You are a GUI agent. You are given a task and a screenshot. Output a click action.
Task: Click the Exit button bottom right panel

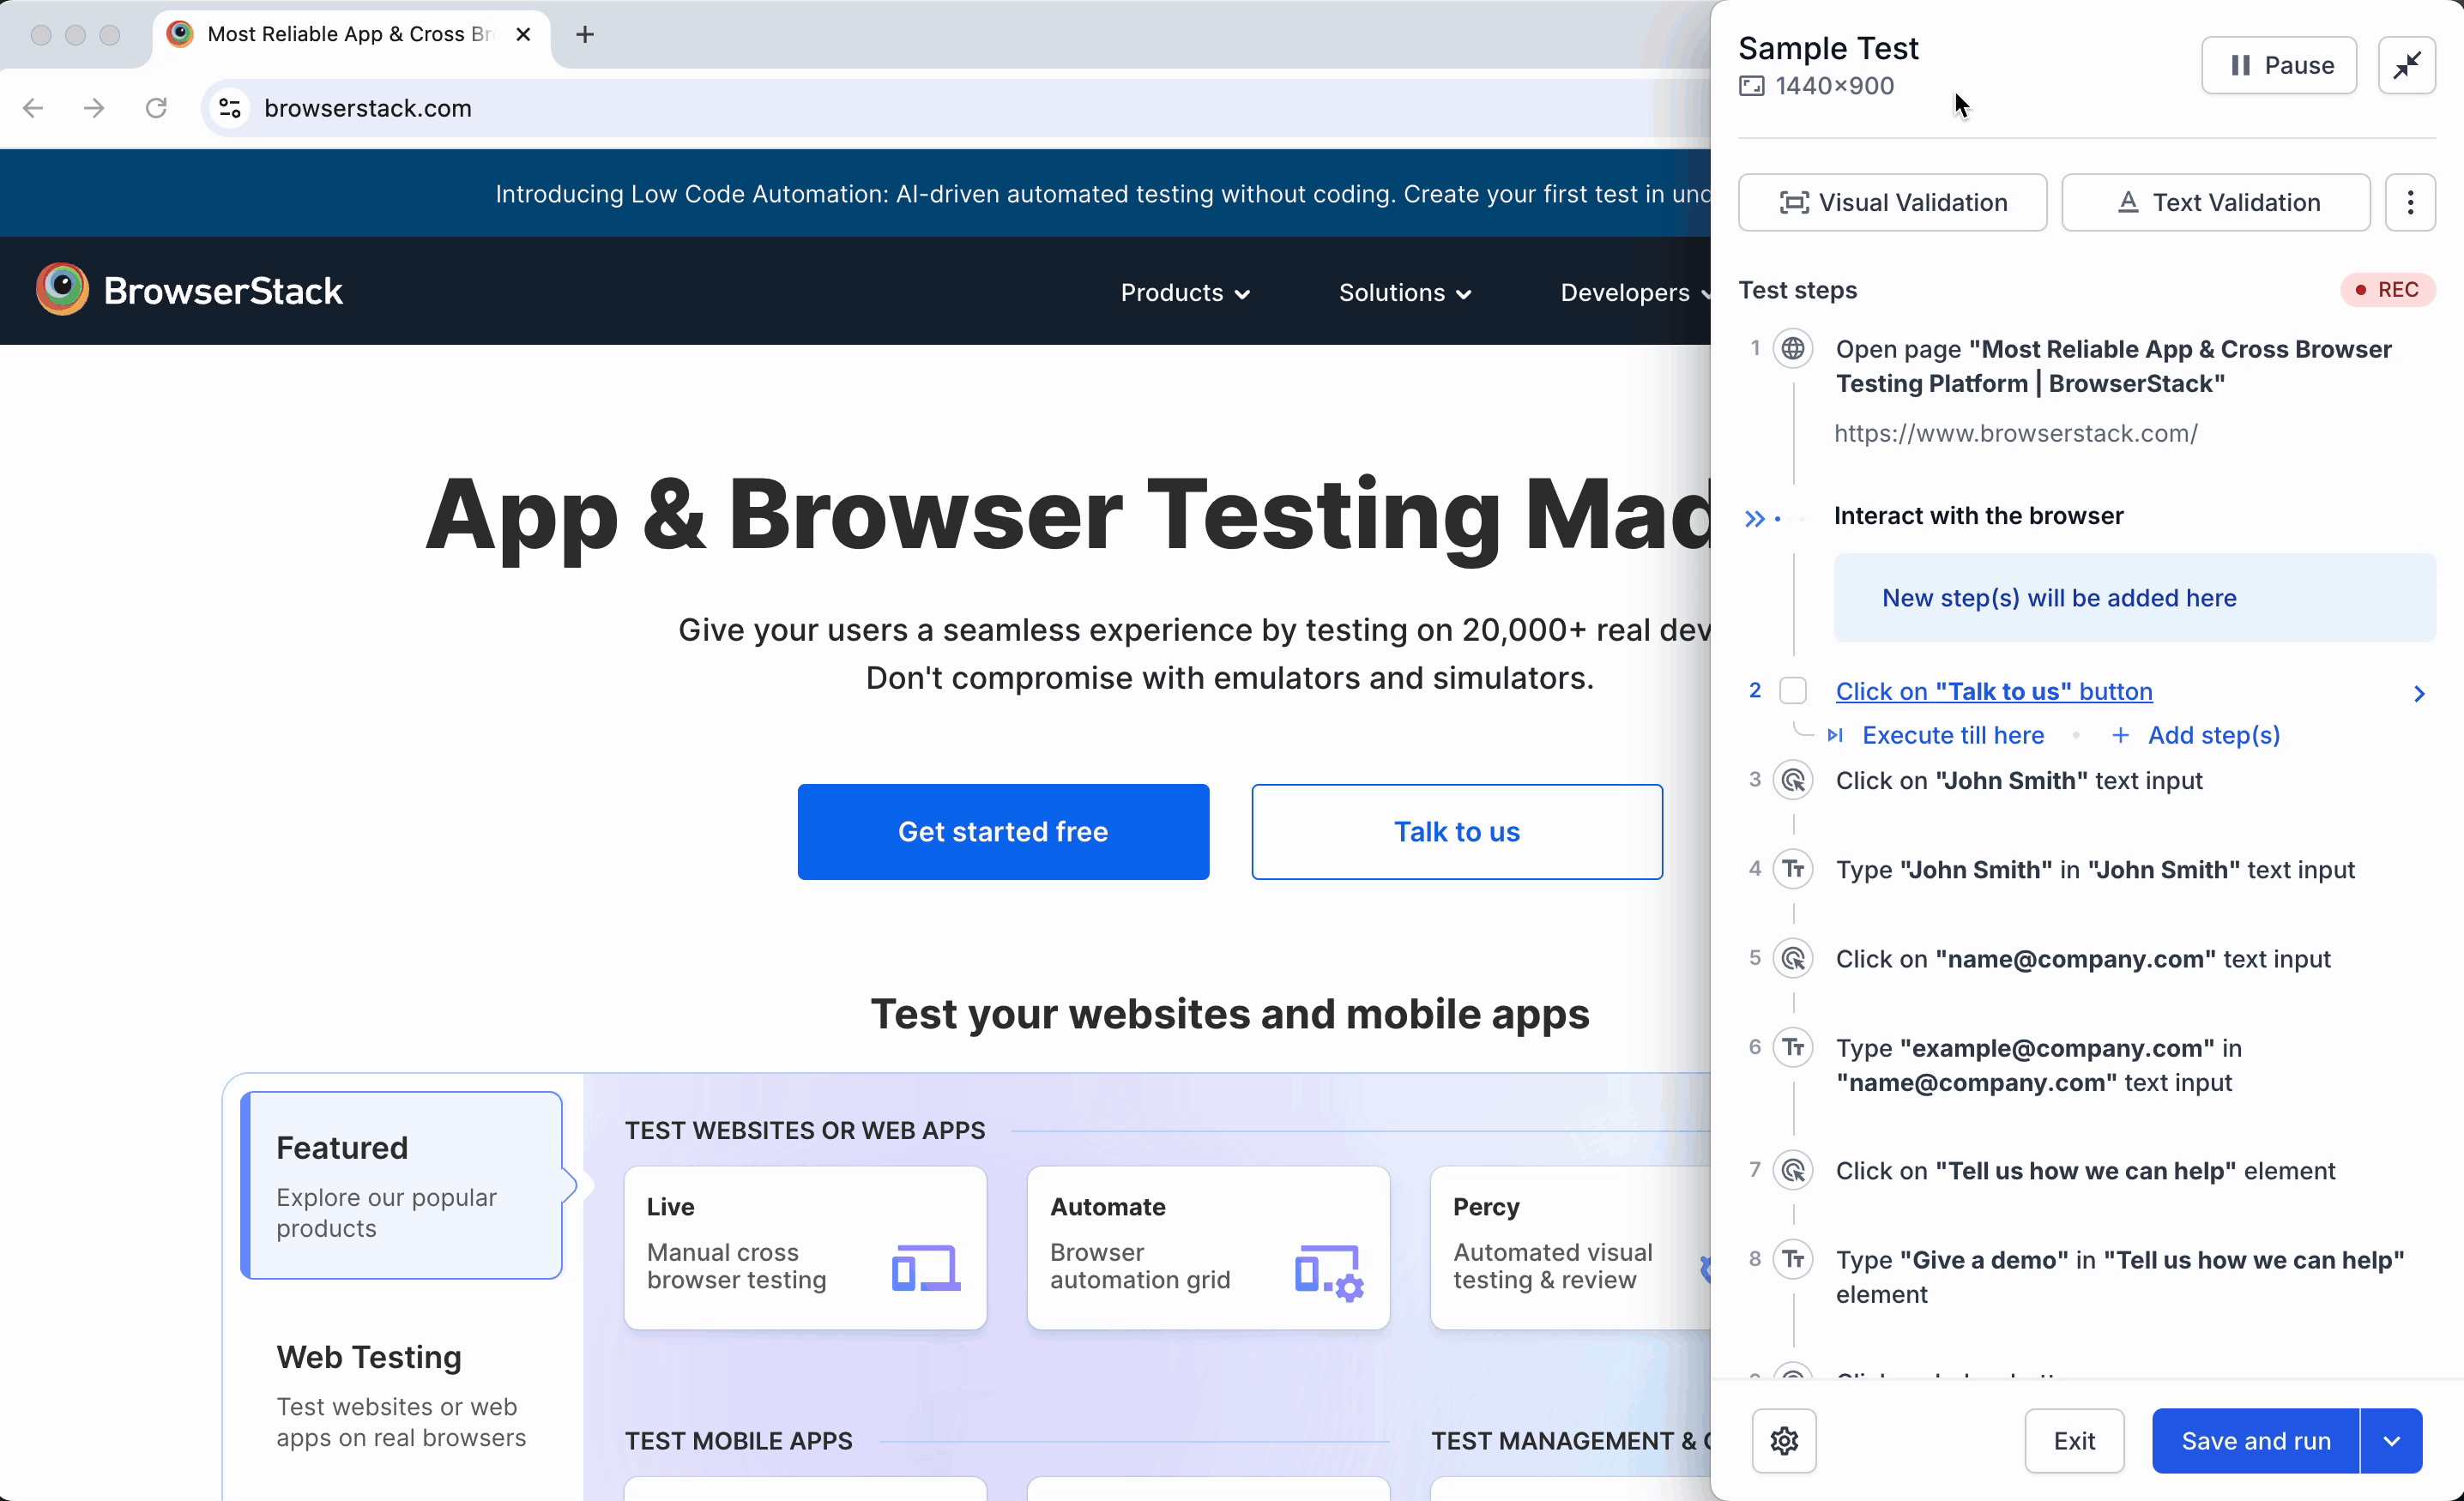(2075, 1439)
